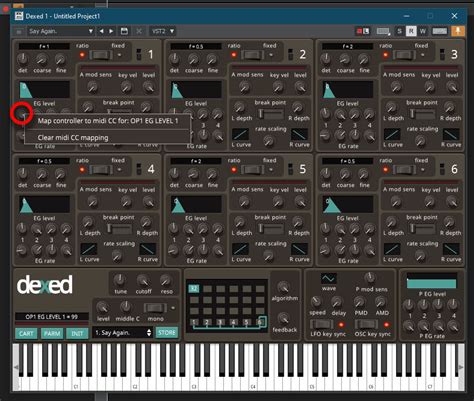The image size is (474, 401).
Task: Click operator 2 break point slider
Action: (271, 114)
